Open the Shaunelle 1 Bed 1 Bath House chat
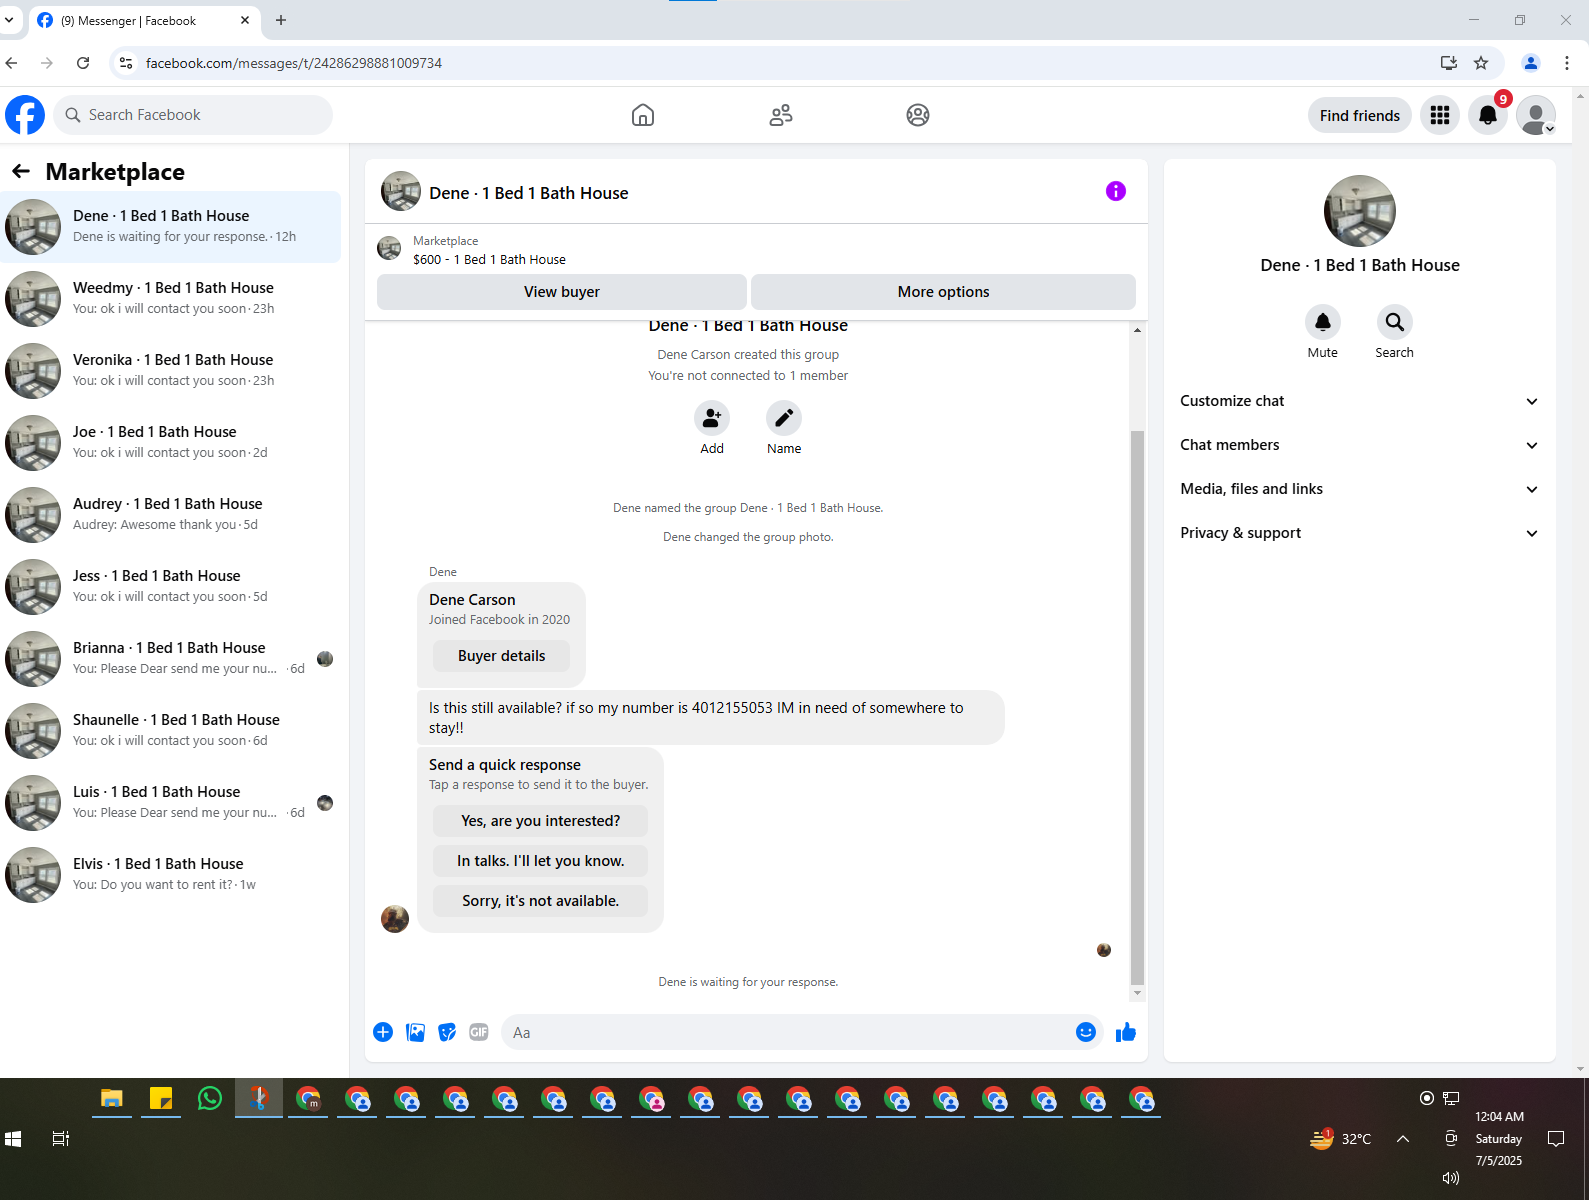 (x=171, y=731)
